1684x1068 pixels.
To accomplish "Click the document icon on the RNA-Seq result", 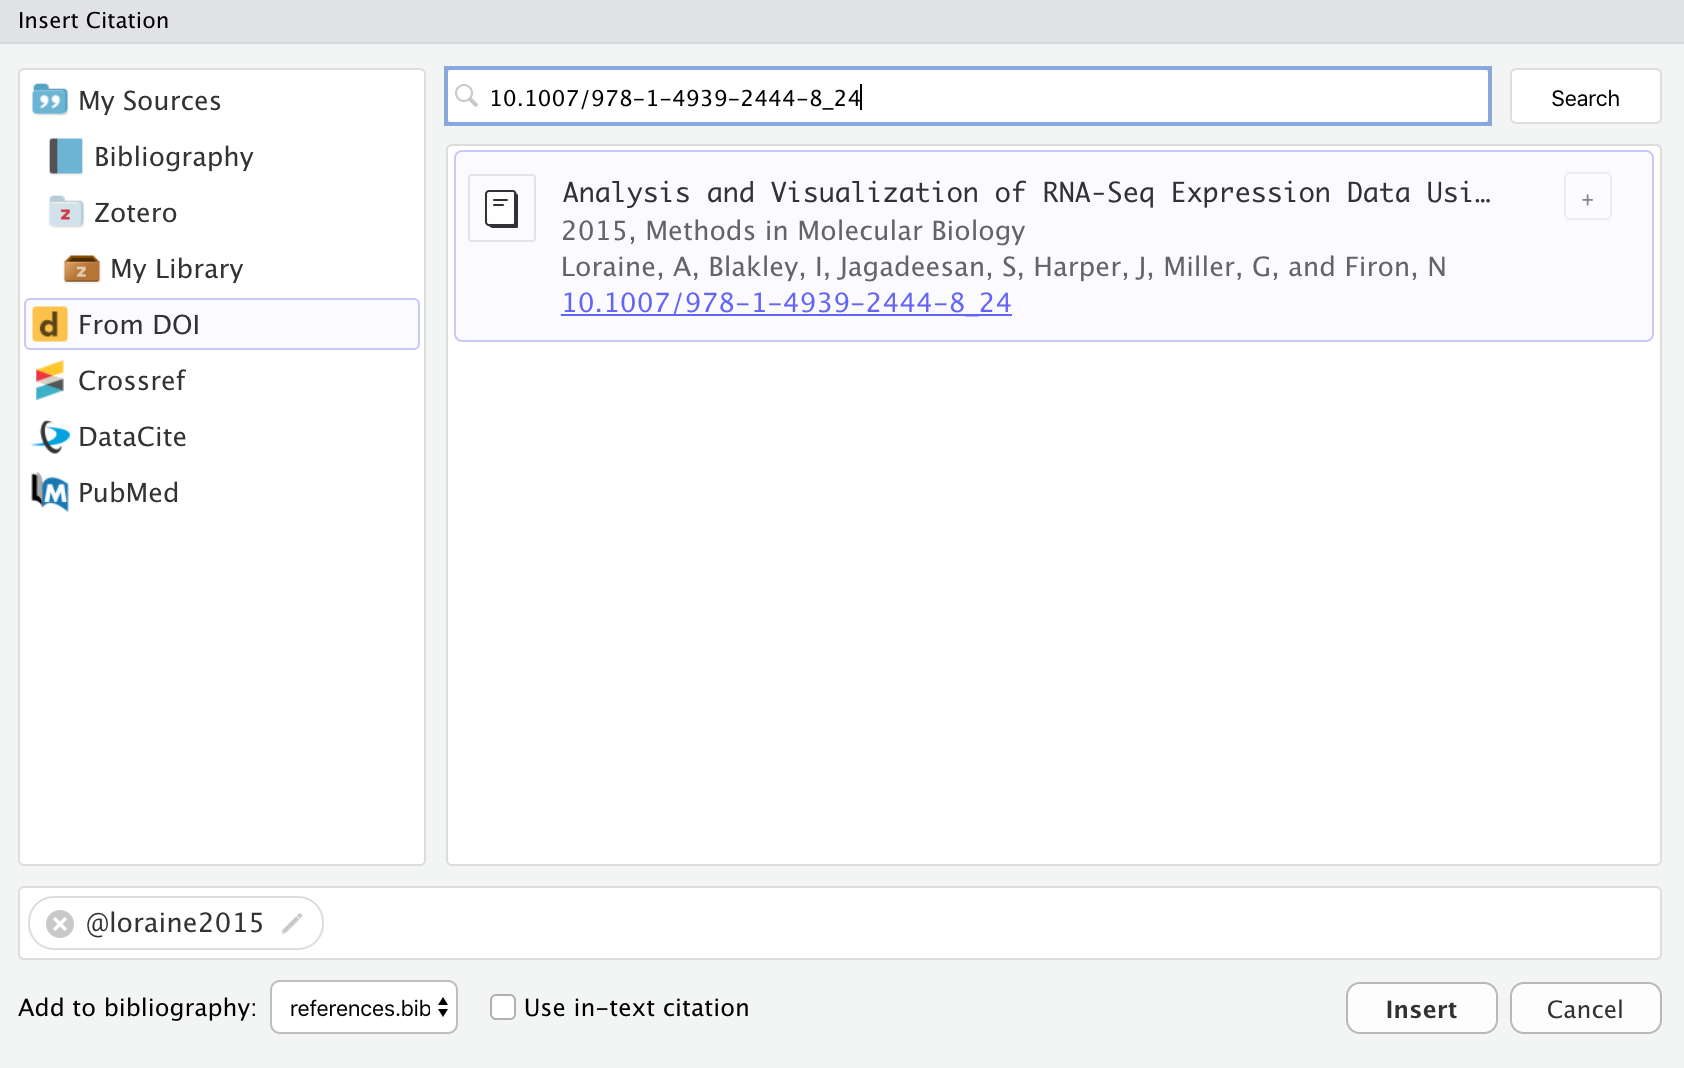I will (x=501, y=208).
